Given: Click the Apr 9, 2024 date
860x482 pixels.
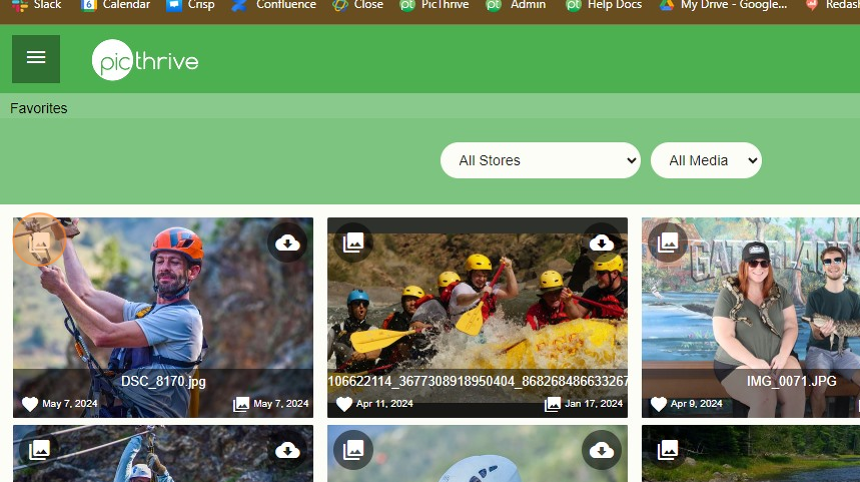Looking at the screenshot, I should (x=697, y=404).
